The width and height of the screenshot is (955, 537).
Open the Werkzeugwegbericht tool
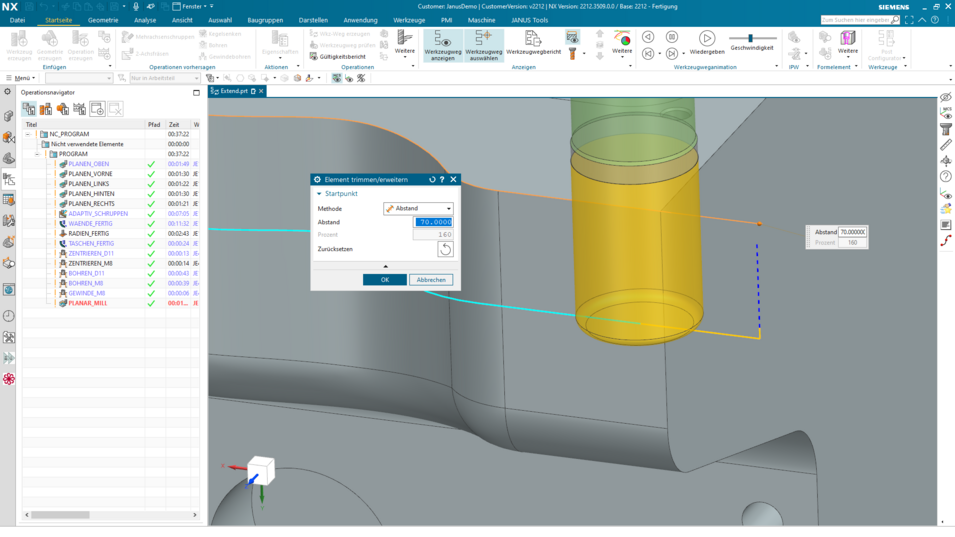pos(534,44)
